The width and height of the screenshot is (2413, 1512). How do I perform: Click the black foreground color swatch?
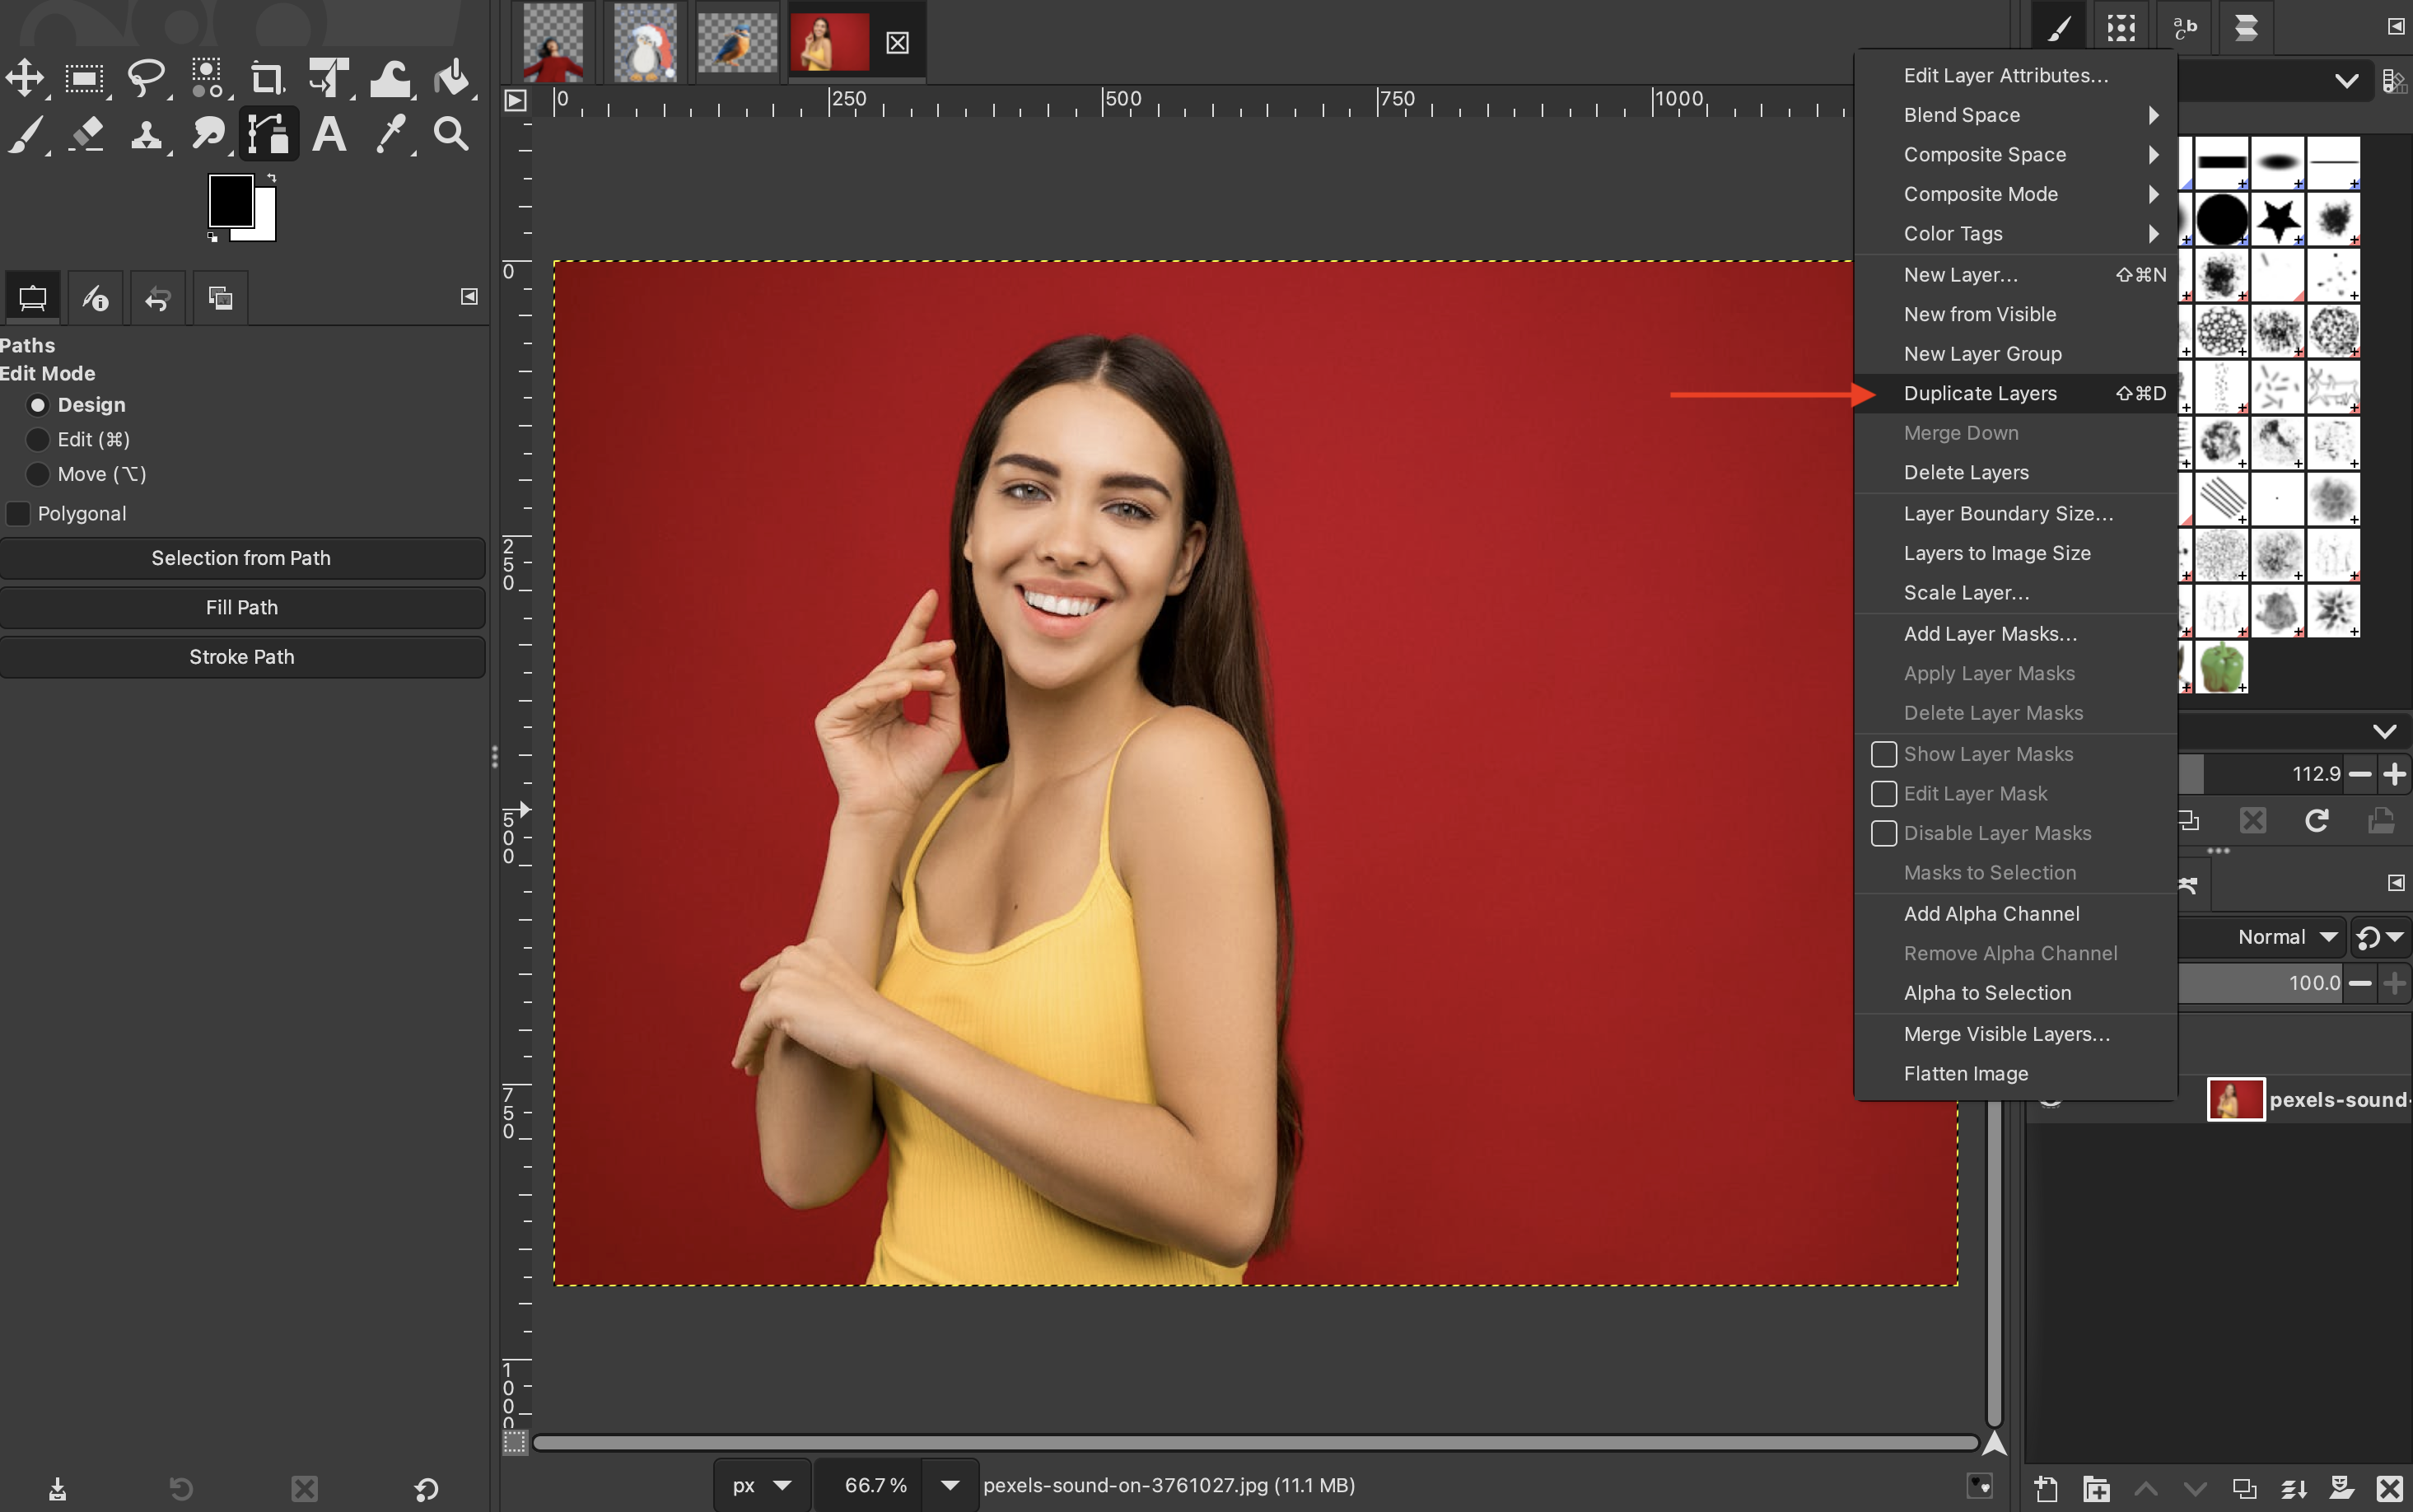tap(229, 199)
